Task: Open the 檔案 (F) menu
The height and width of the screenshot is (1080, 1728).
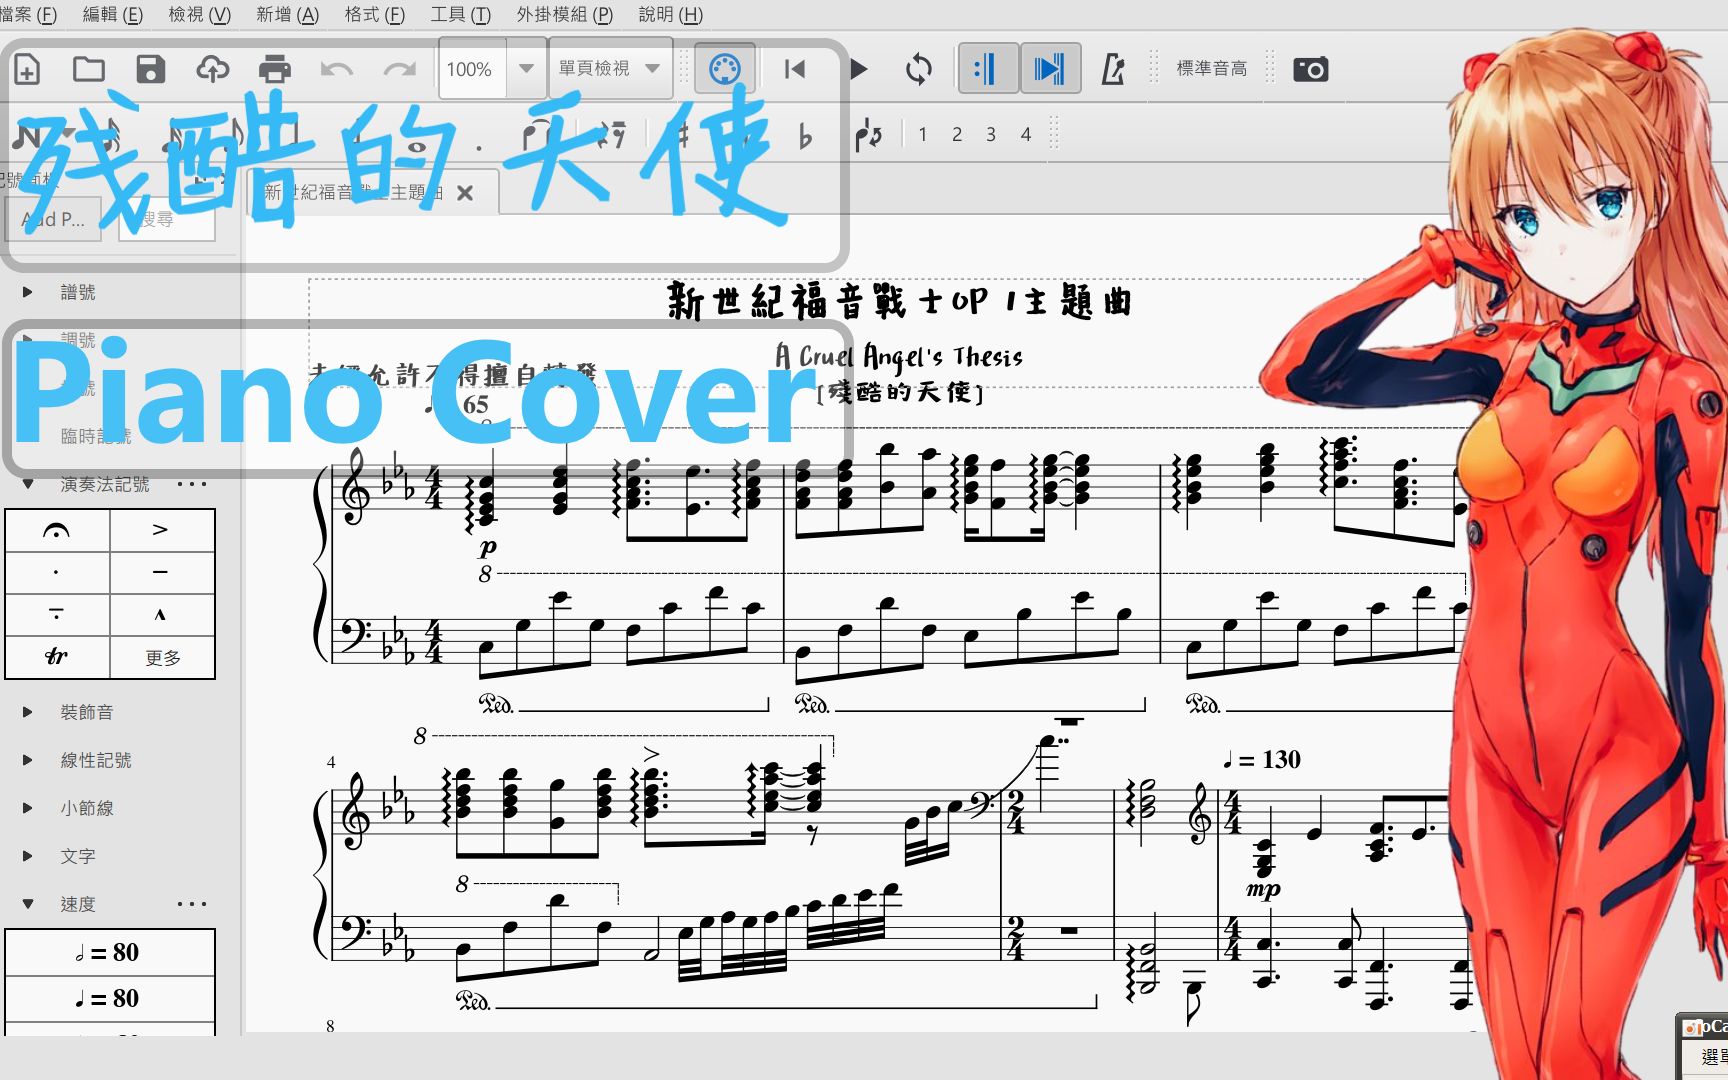Action: [29, 14]
